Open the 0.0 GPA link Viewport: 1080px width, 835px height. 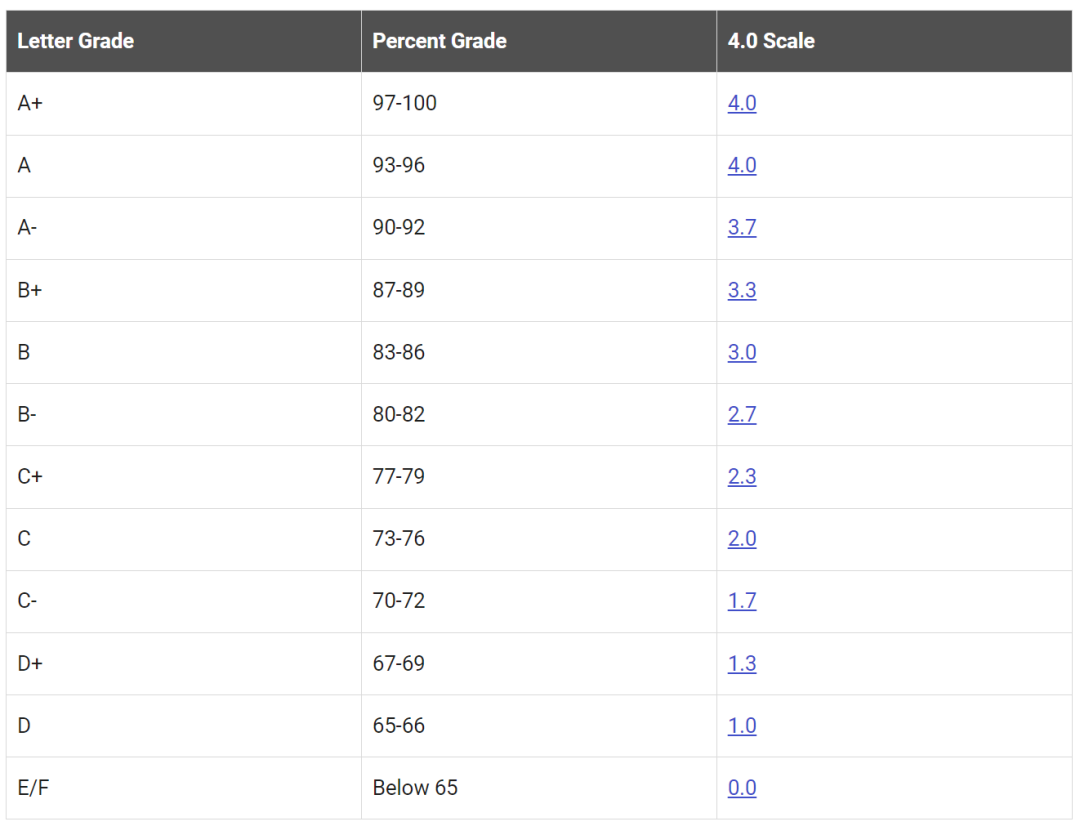tap(742, 787)
